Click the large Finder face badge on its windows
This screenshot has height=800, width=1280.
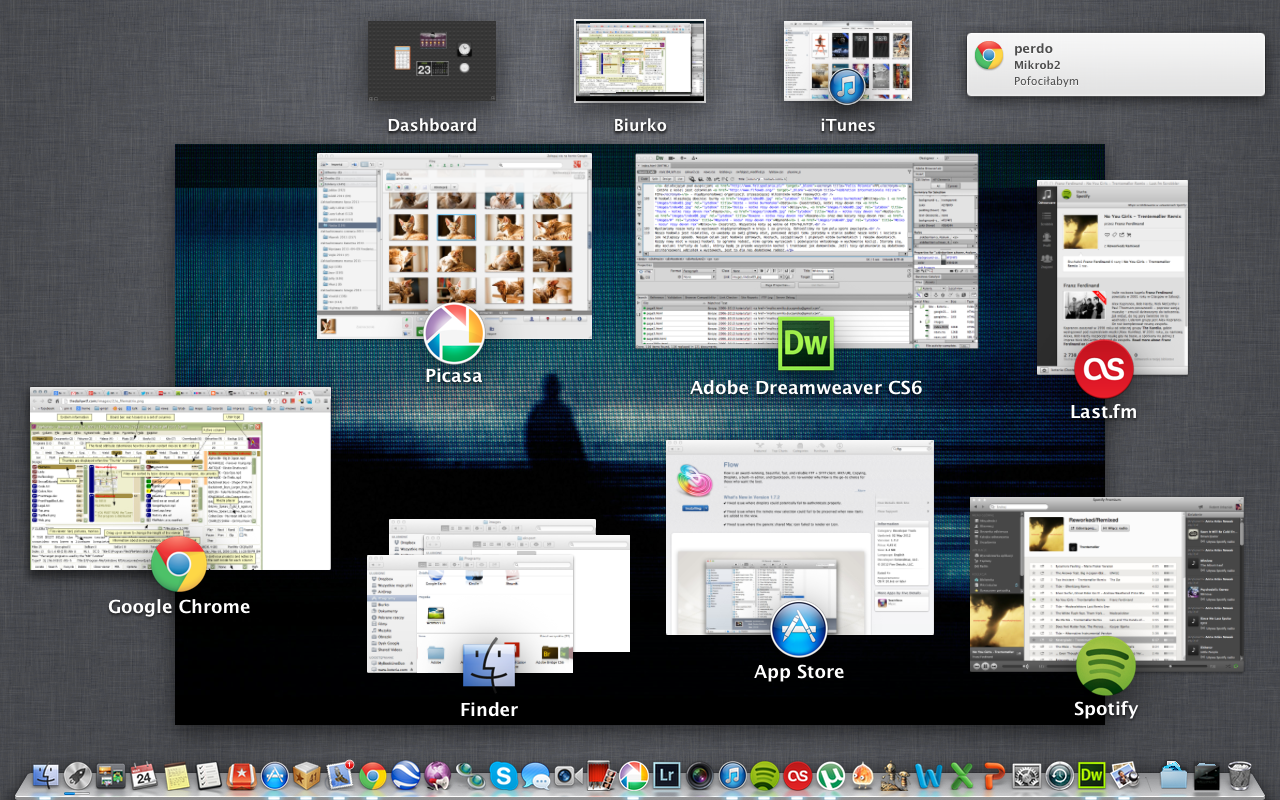489,666
